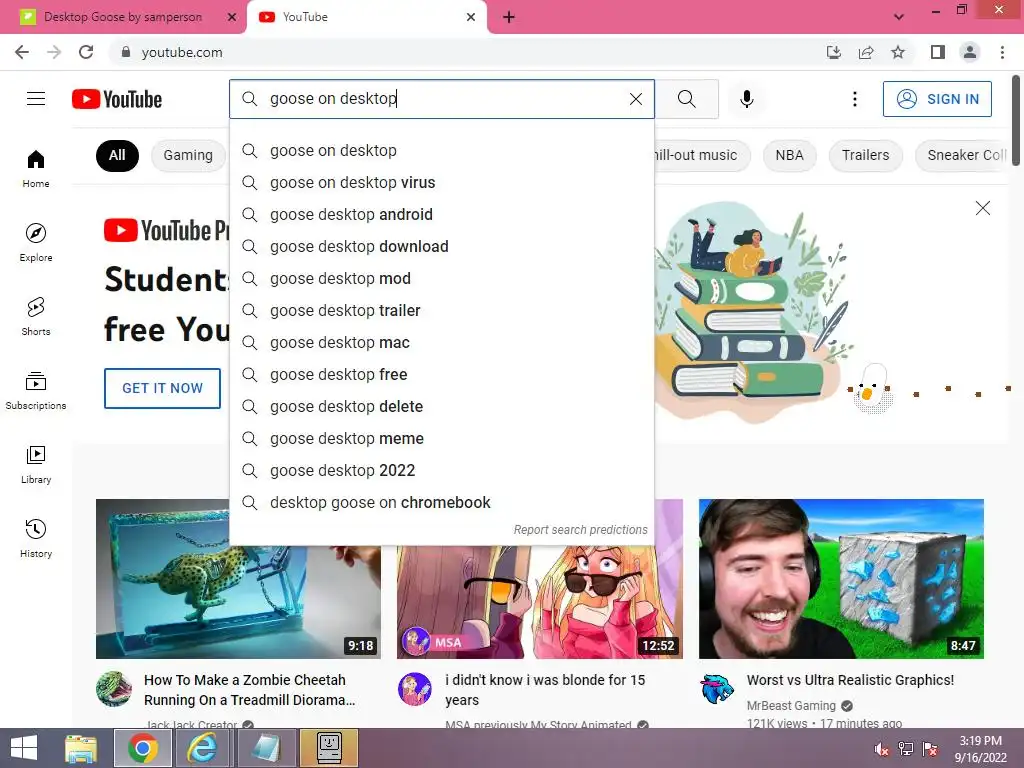Choose suggestion 'goose desktop android'
This screenshot has height=768, width=1024.
coord(441,214)
